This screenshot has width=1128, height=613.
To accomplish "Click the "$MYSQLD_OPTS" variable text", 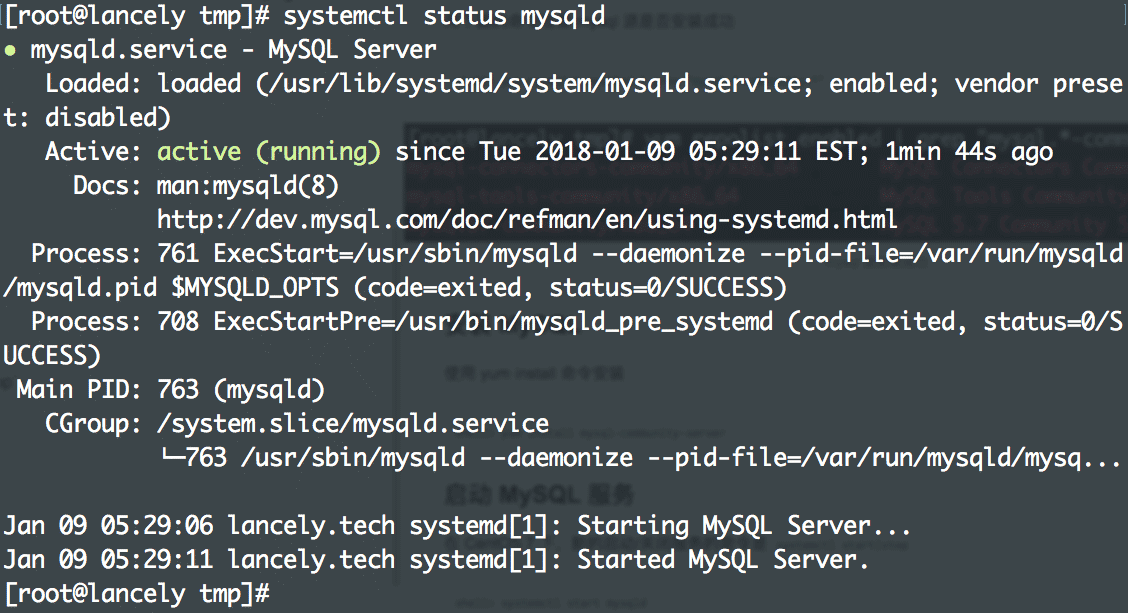I will pyautogui.click(x=255, y=287).
